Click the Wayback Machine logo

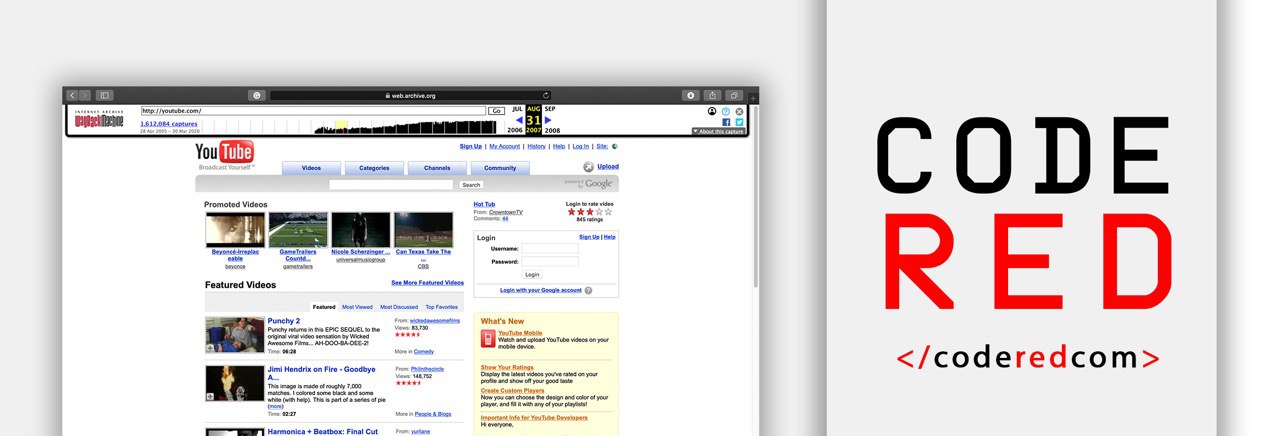tap(98, 120)
